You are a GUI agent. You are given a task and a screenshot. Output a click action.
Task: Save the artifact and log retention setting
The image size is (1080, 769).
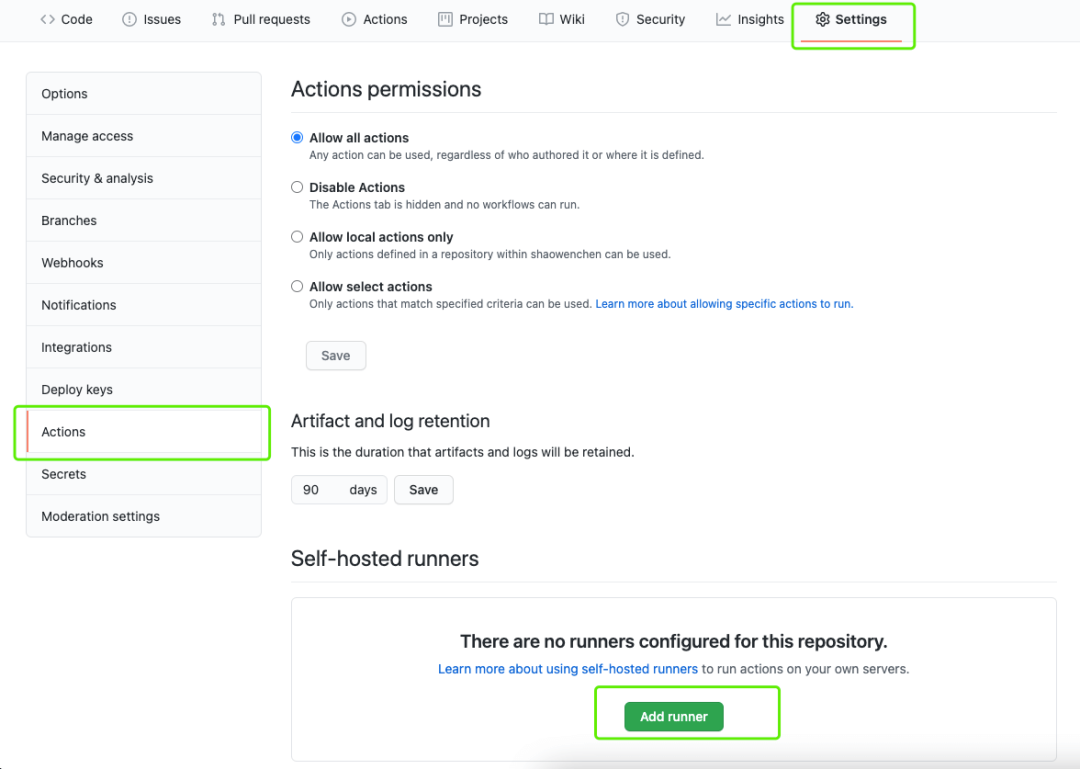click(x=423, y=490)
